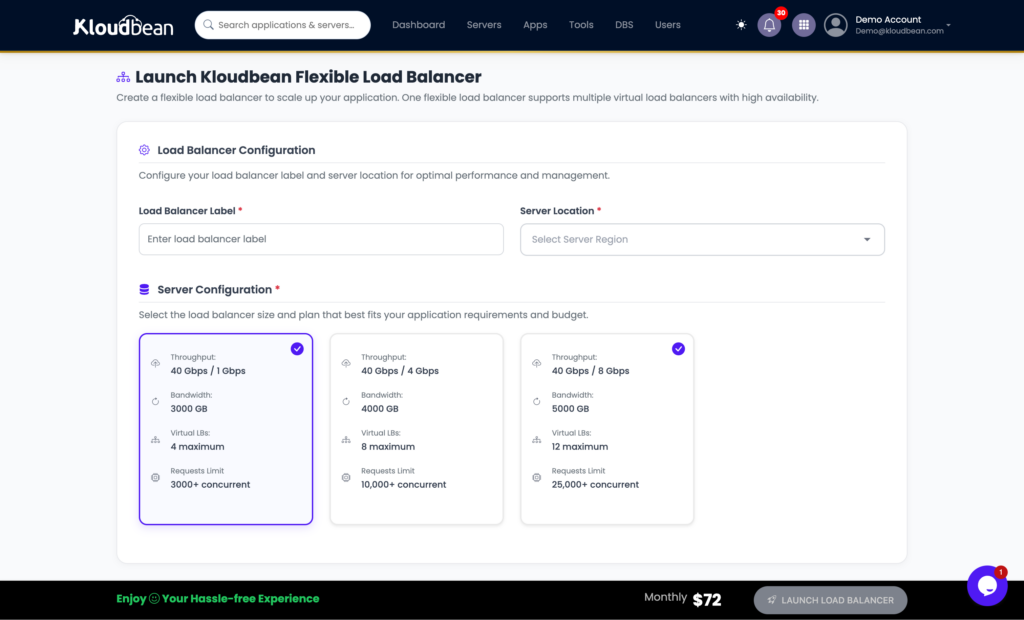Viewport: 1024px width, 620px height.
Task: Click the bandwidth icon beside 4000 GB
Action: click(346, 401)
